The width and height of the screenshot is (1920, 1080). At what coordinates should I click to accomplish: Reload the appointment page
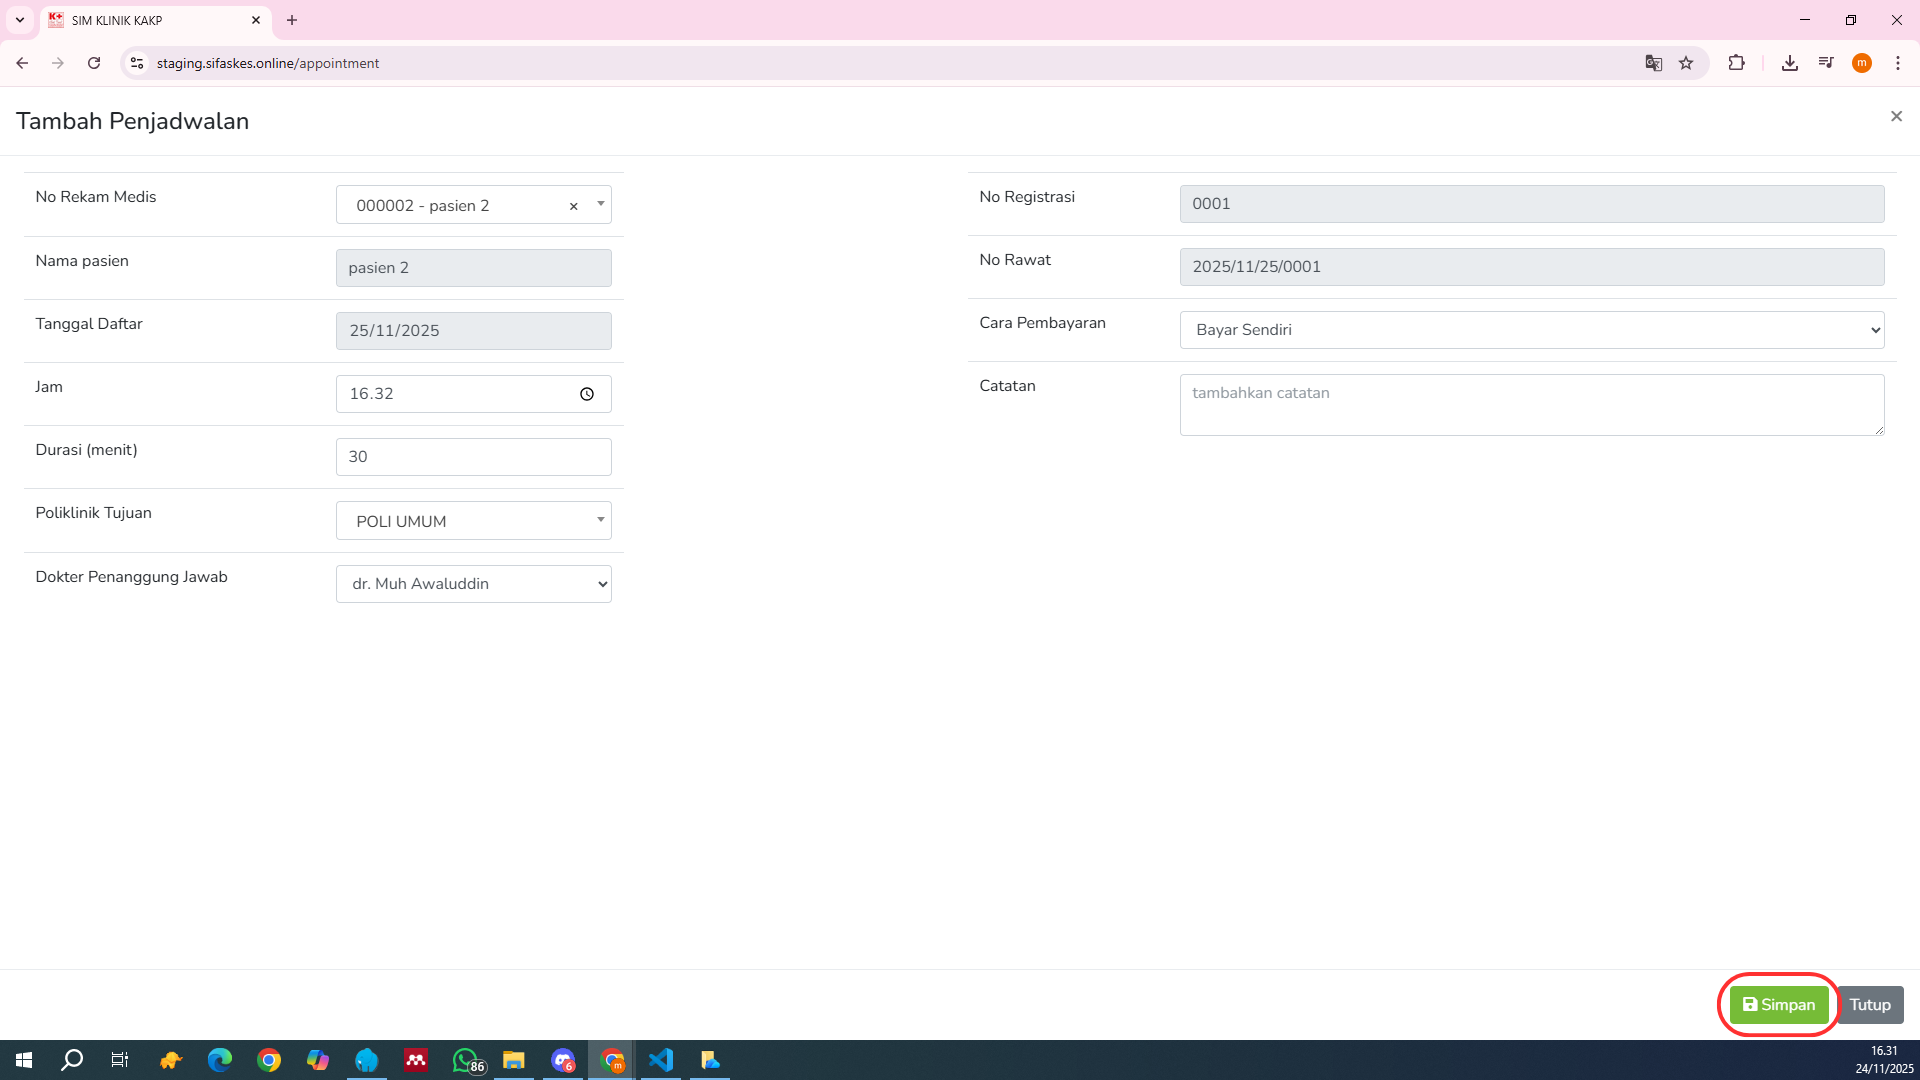(x=94, y=63)
